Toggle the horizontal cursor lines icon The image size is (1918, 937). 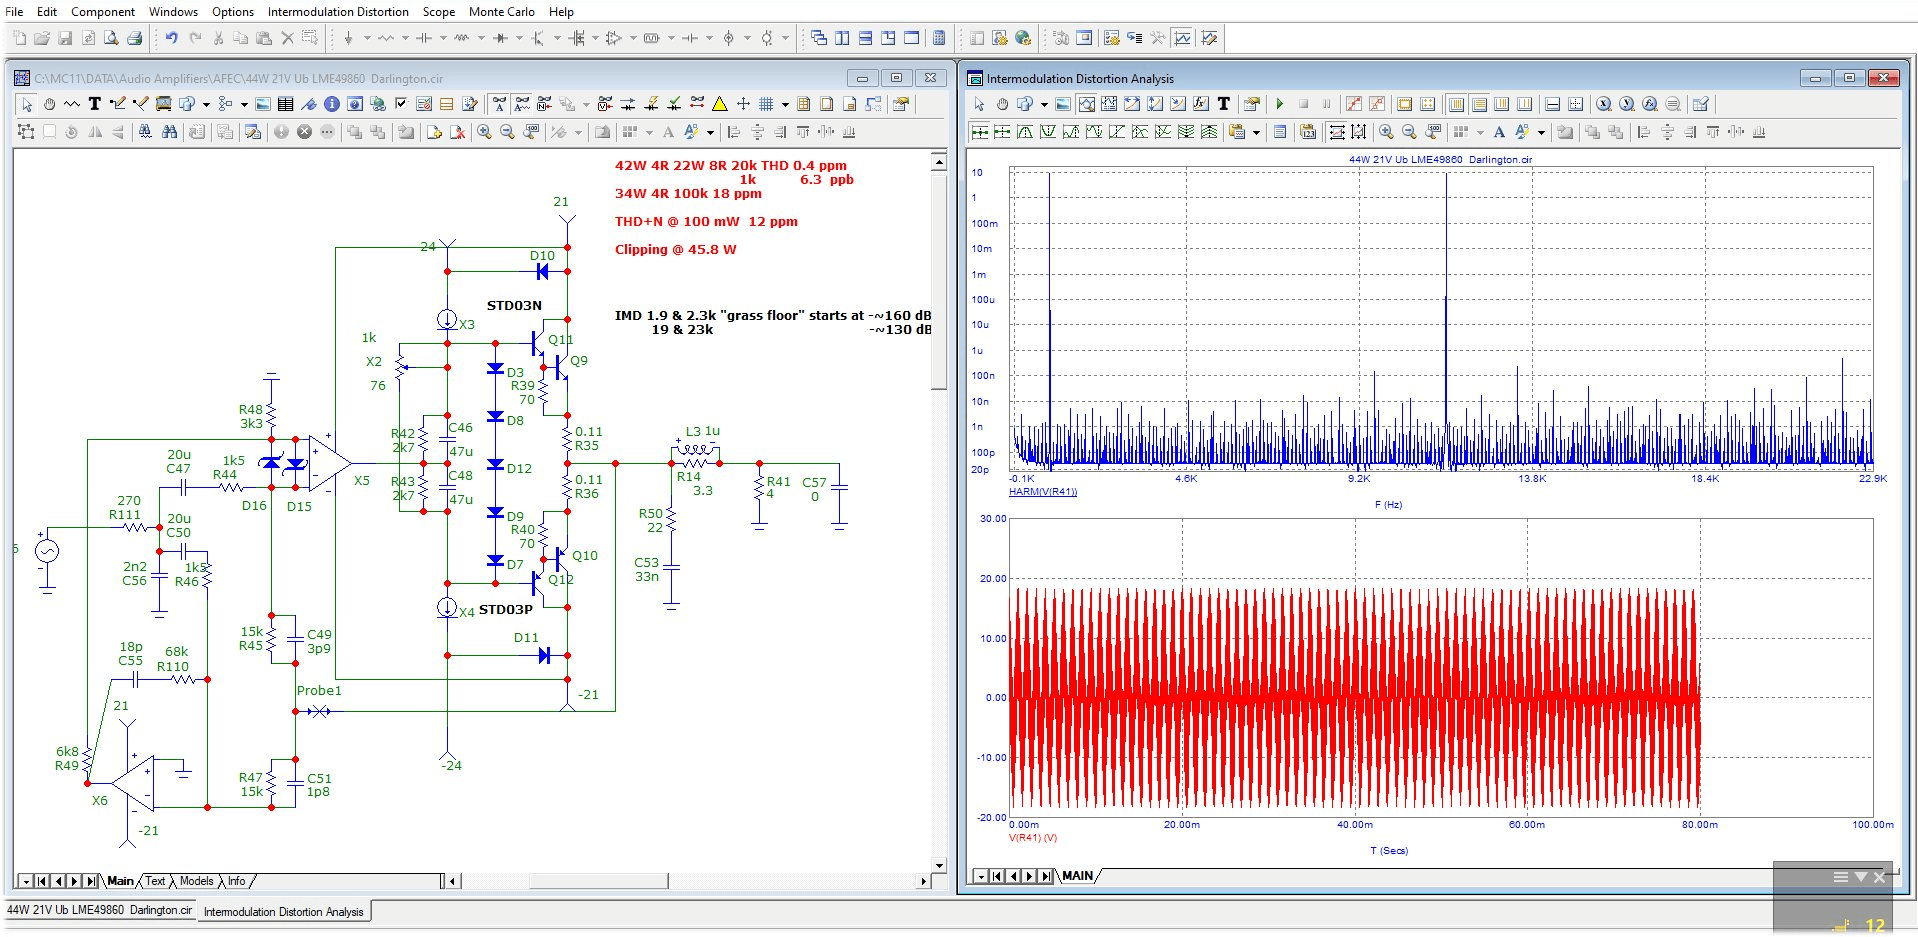pyautogui.click(x=1553, y=104)
